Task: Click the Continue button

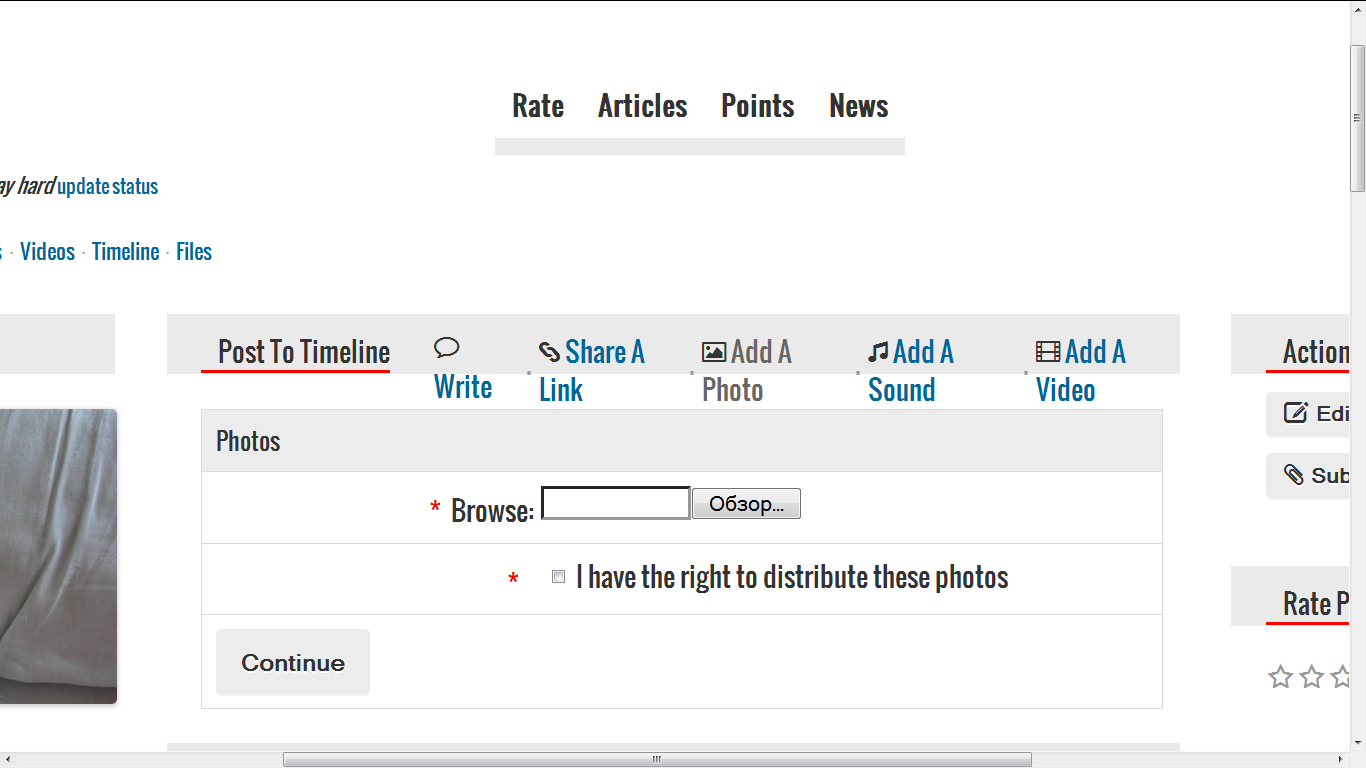Action: pos(293,662)
